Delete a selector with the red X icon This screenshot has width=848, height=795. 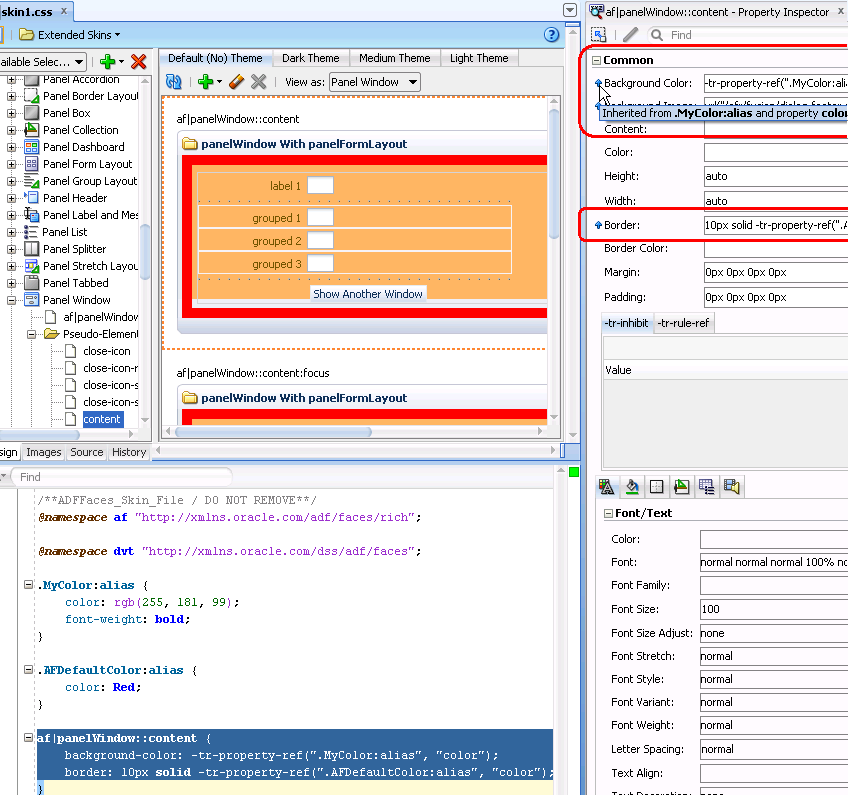pos(139,61)
